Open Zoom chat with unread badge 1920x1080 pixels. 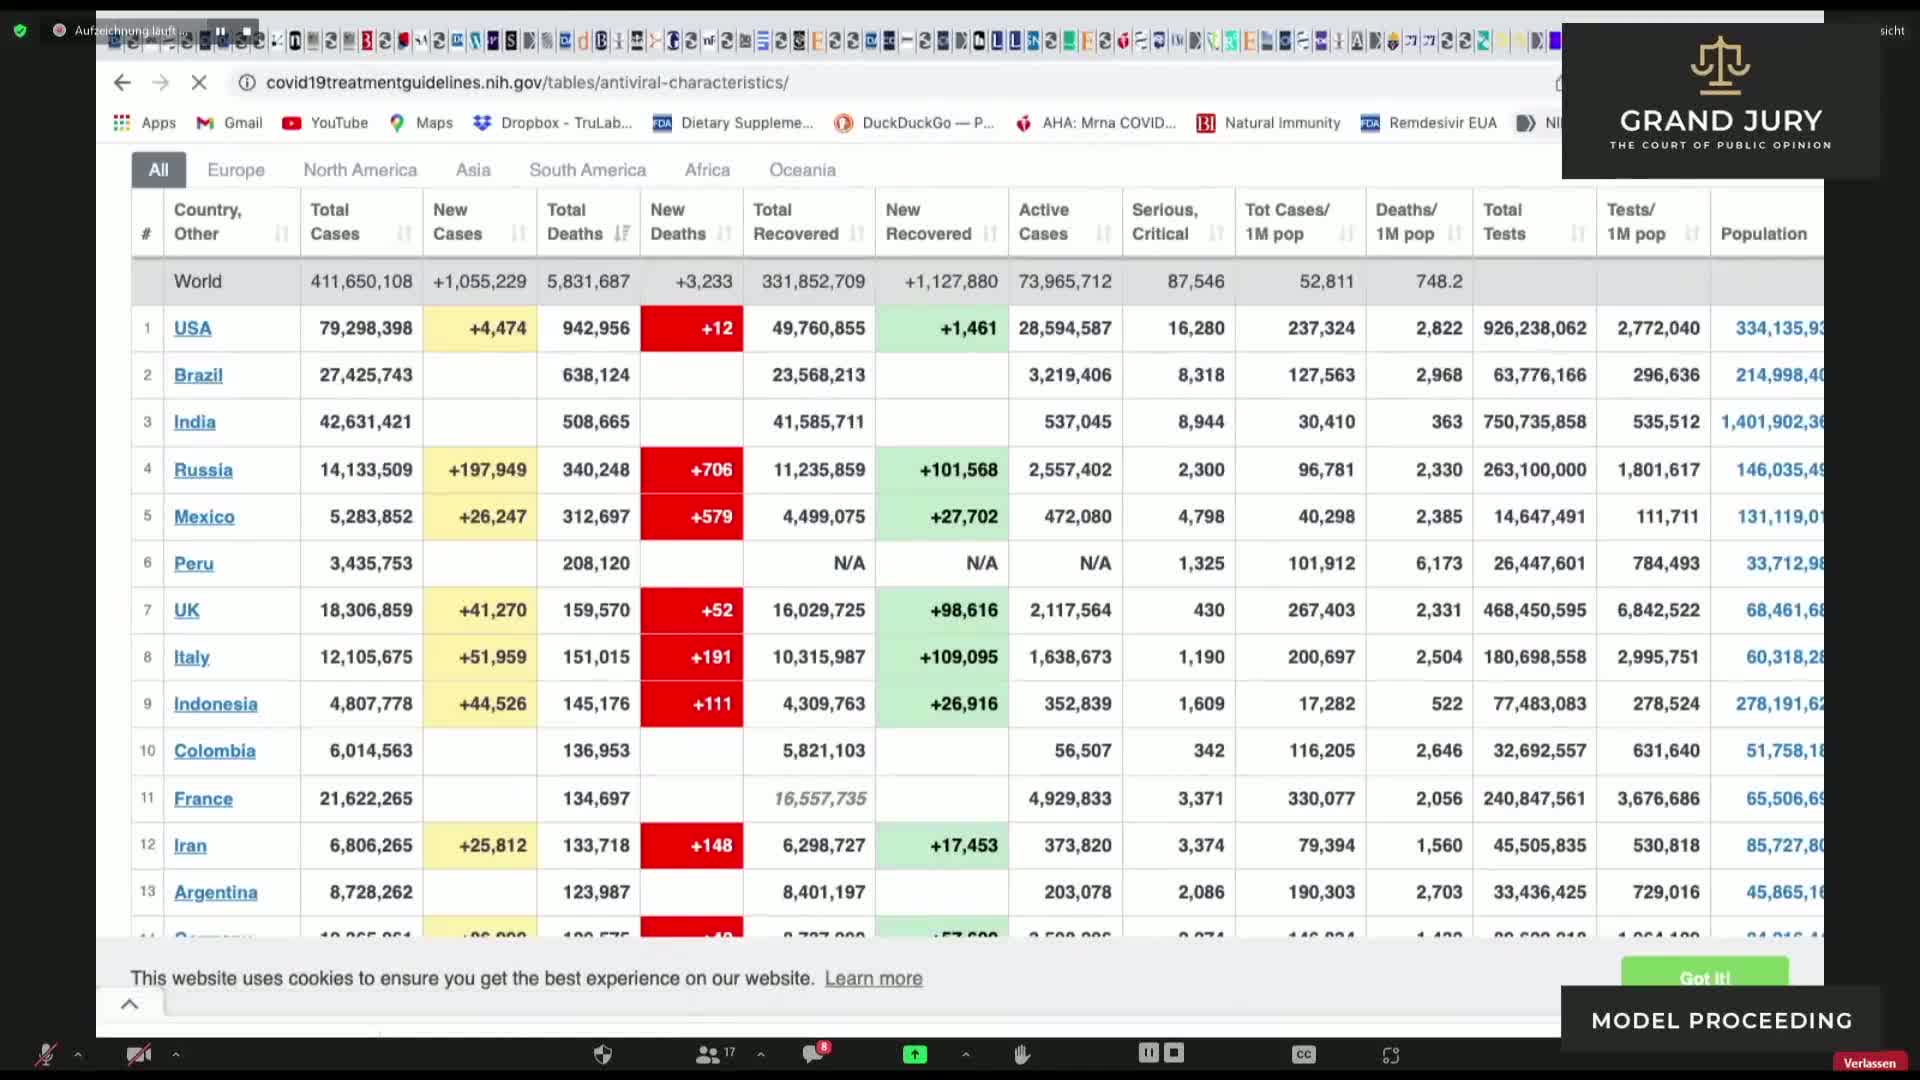(813, 1054)
